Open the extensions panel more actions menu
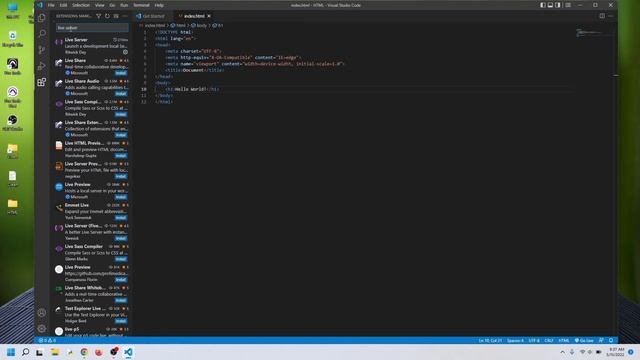640x360 pixels. coord(125,16)
